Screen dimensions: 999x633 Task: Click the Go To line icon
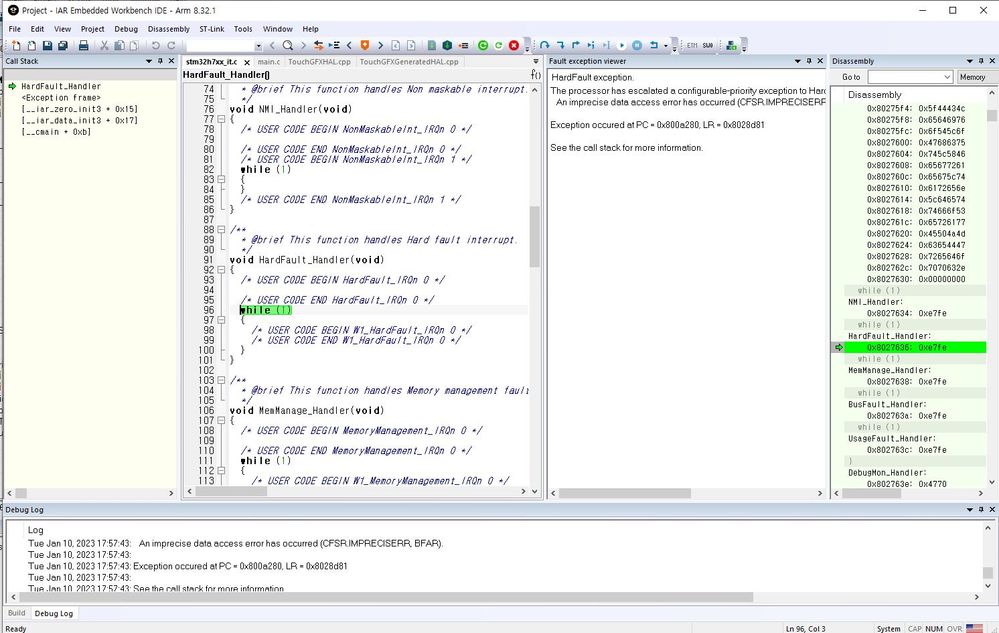pos(334,45)
